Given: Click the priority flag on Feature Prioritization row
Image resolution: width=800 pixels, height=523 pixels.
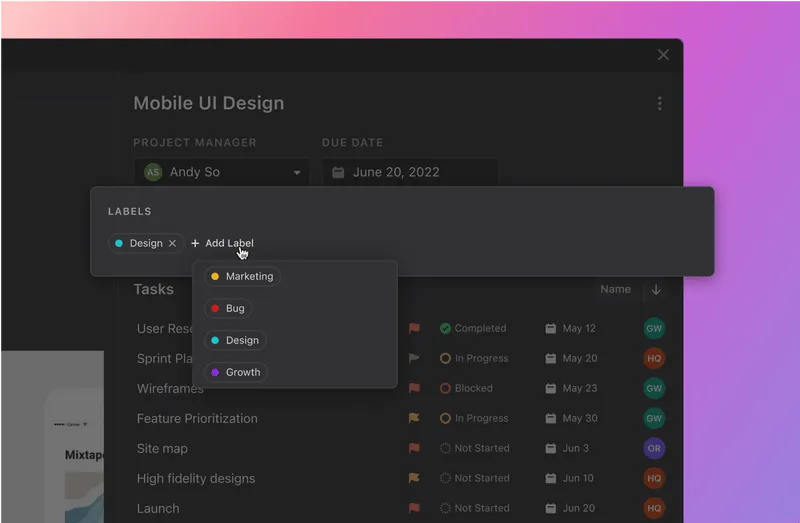Looking at the screenshot, I should coord(414,418).
